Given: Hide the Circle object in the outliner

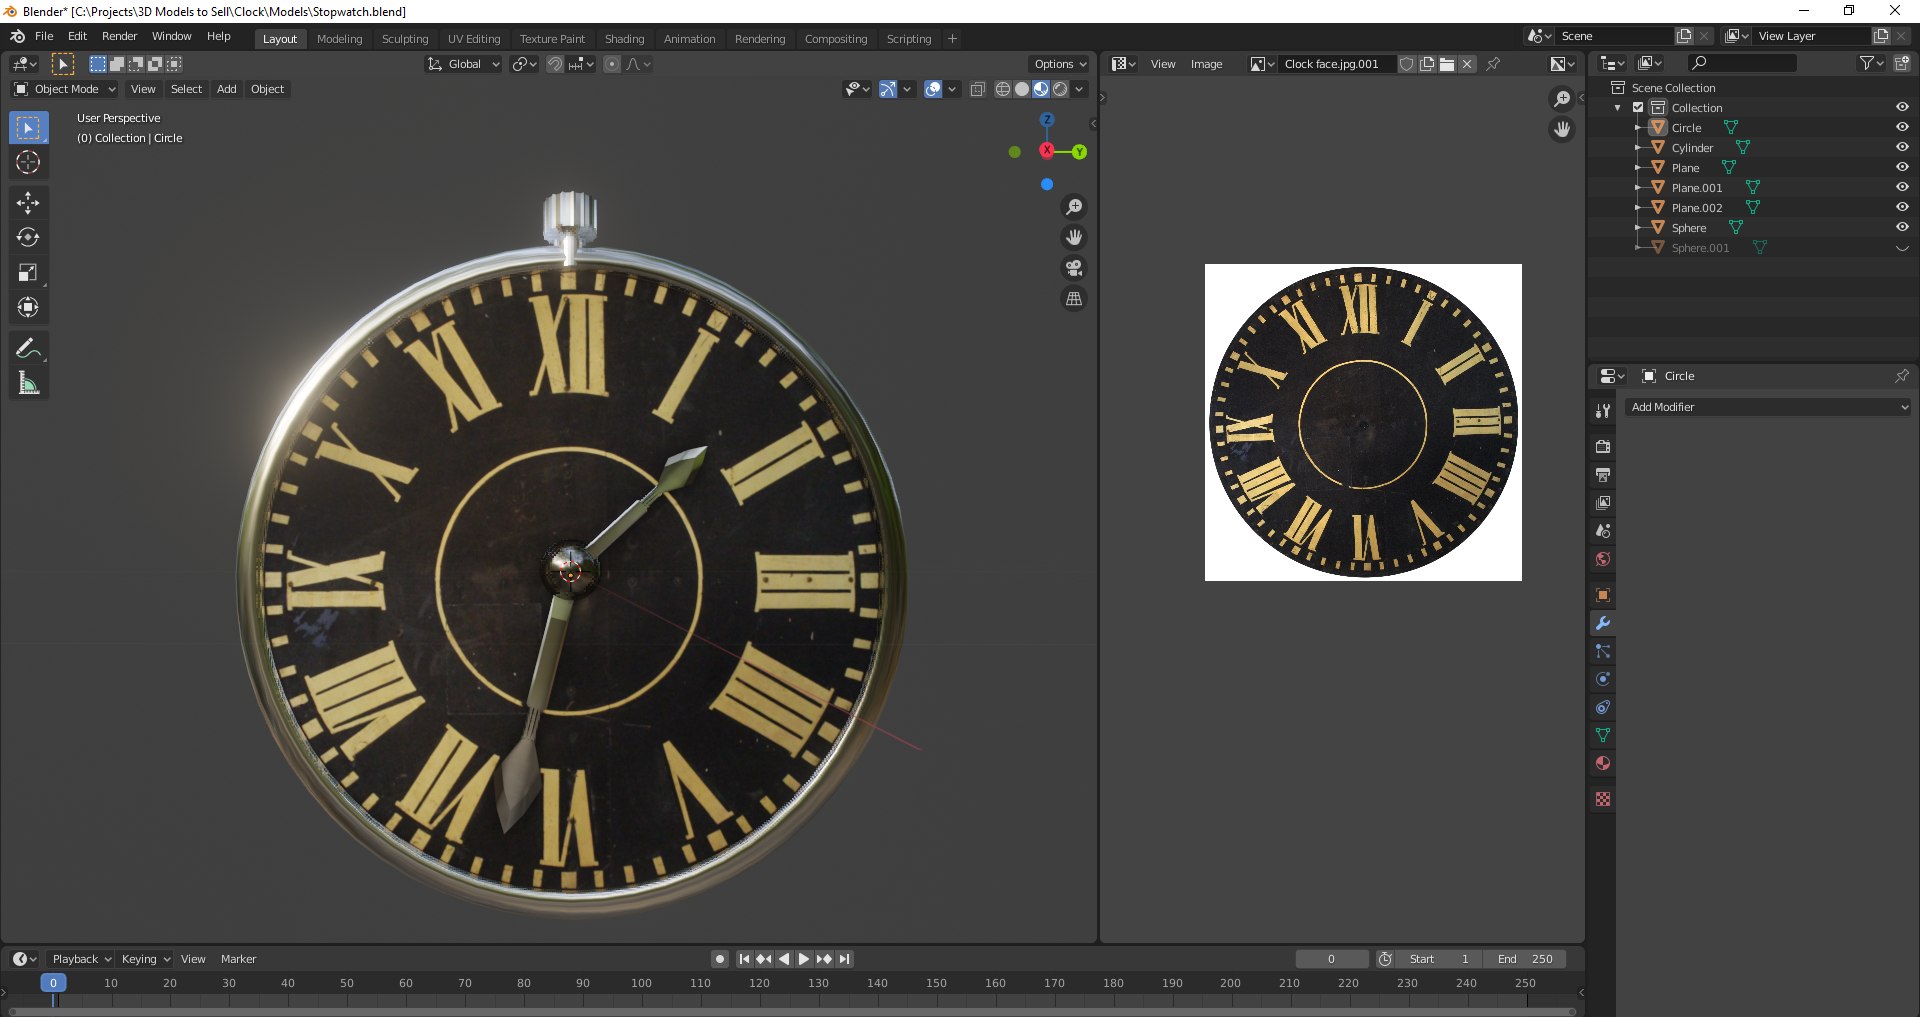Looking at the screenshot, I should coord(1902,127).
